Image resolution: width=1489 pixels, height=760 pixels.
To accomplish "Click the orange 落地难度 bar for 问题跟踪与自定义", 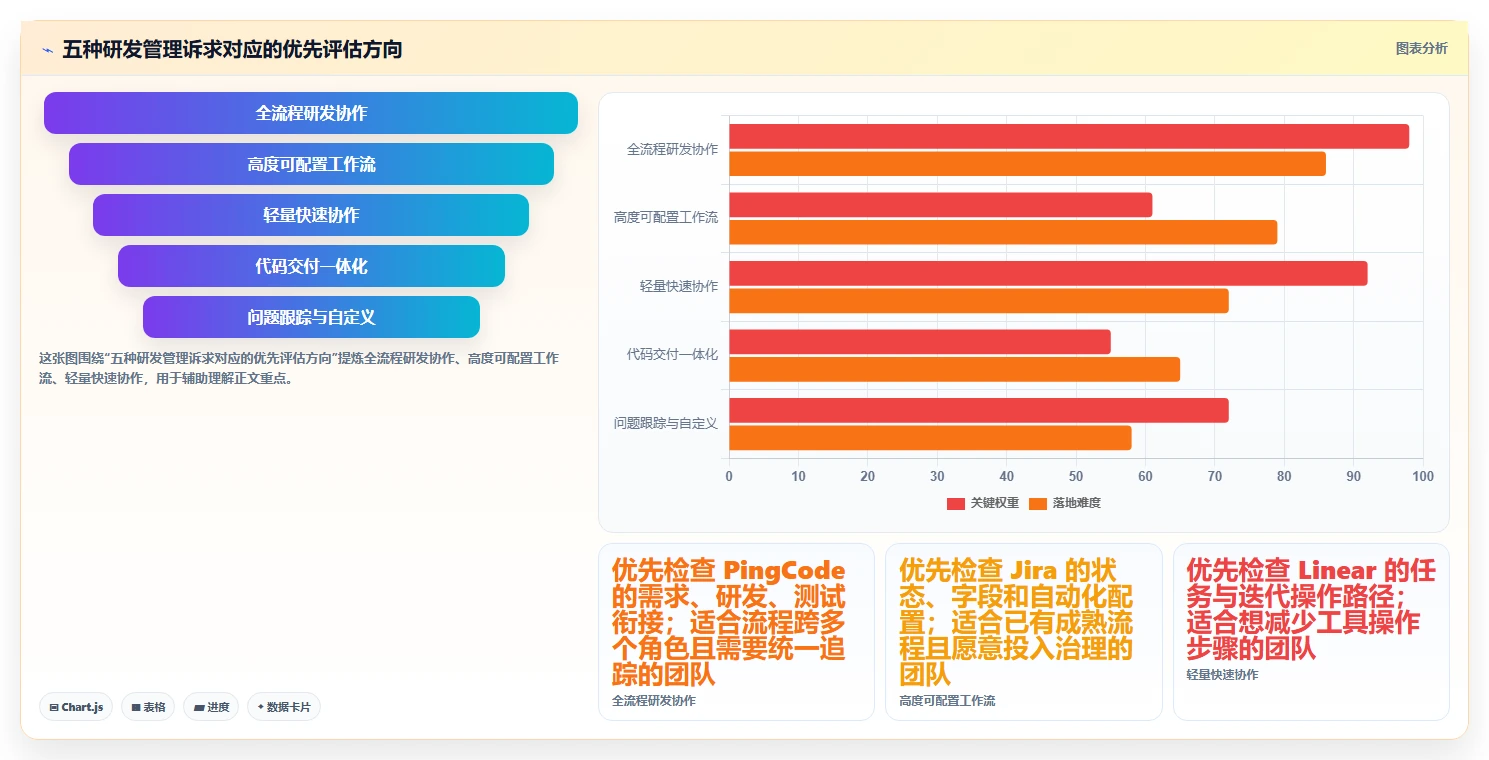I will pyautogui.click(x=930, y=437).
